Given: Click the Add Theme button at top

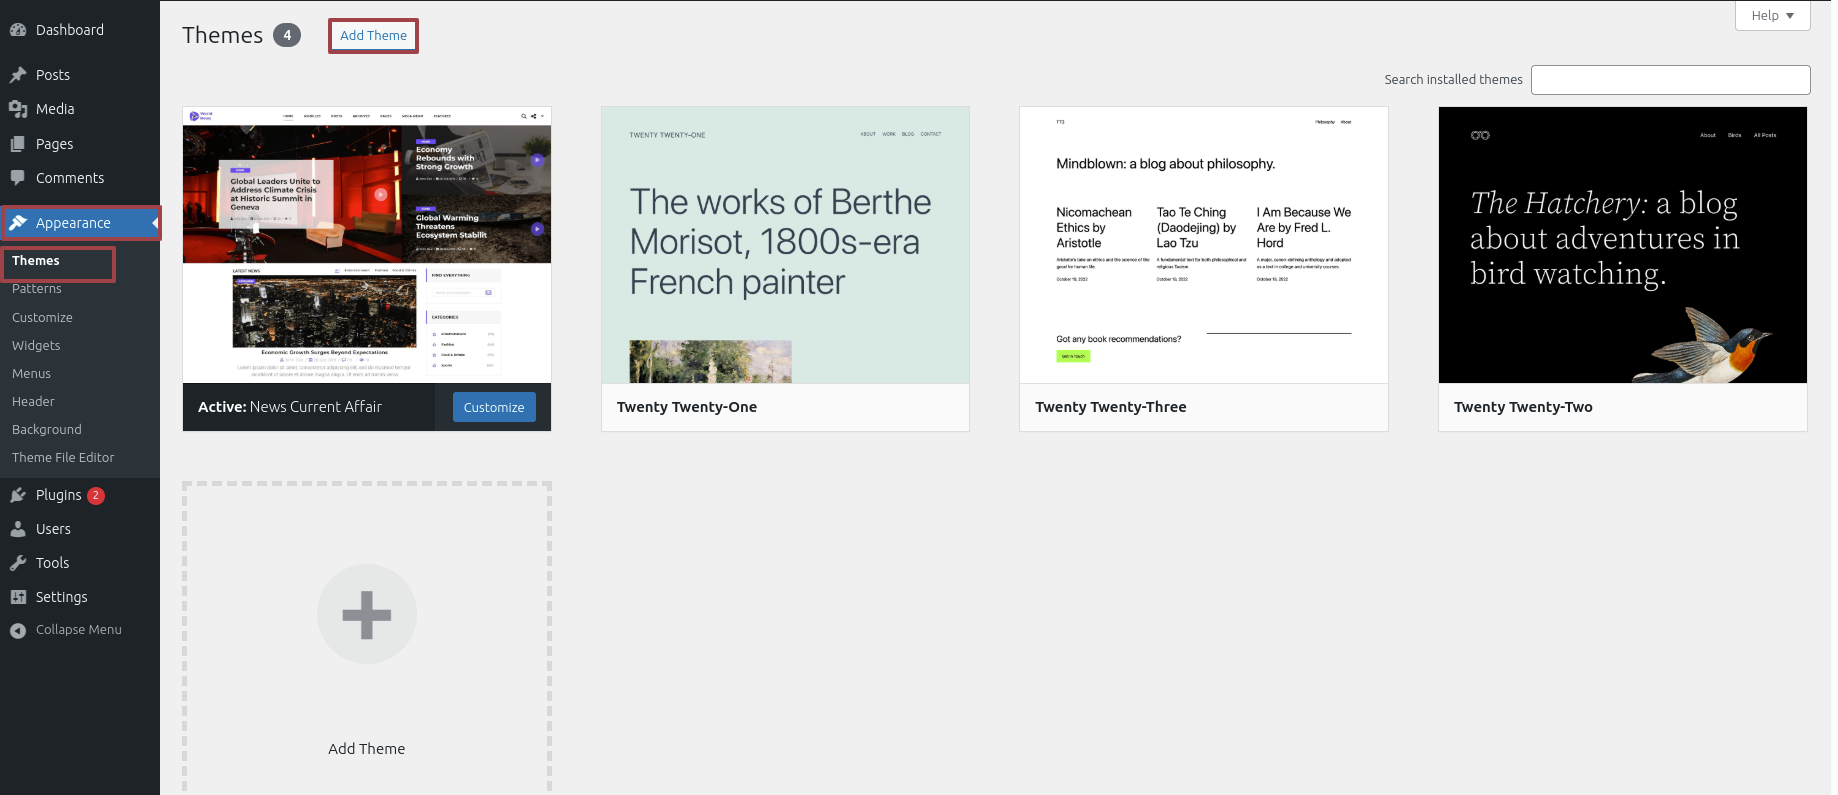Looking at the screenshot, I should [373, 36].
